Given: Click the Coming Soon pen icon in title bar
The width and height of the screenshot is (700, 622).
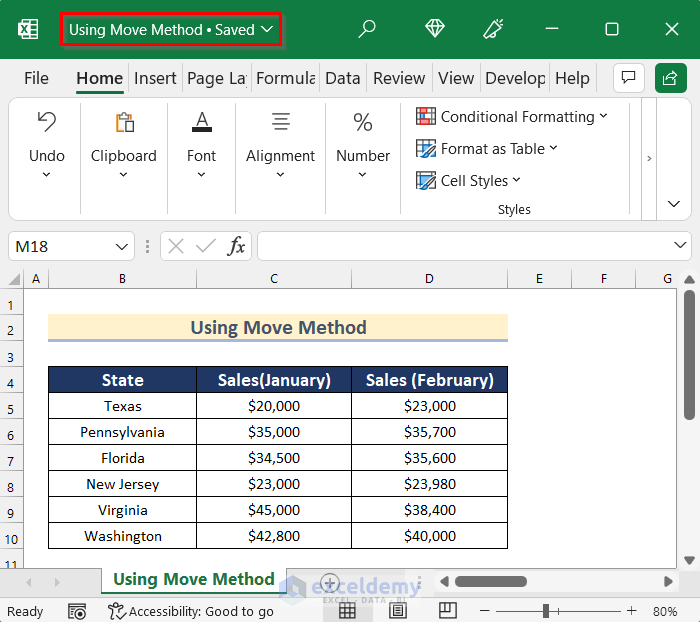Looking at the screenshot, I should click(493, 29).
